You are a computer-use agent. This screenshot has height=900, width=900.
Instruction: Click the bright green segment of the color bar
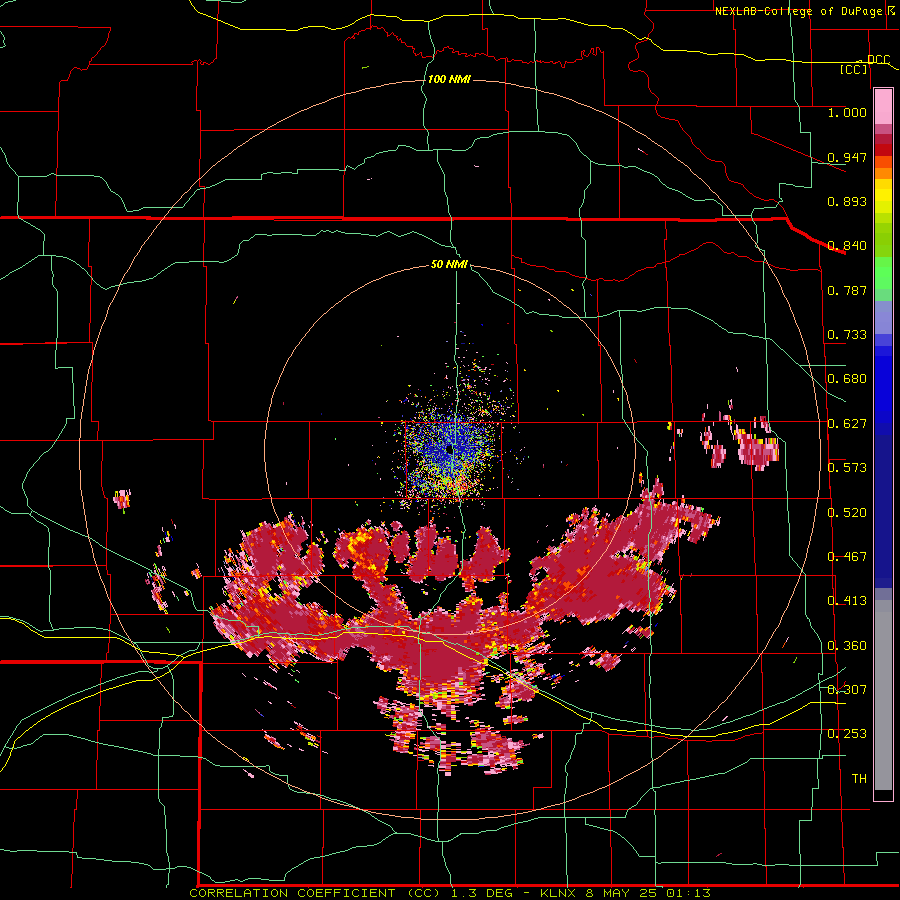(883, 273)
